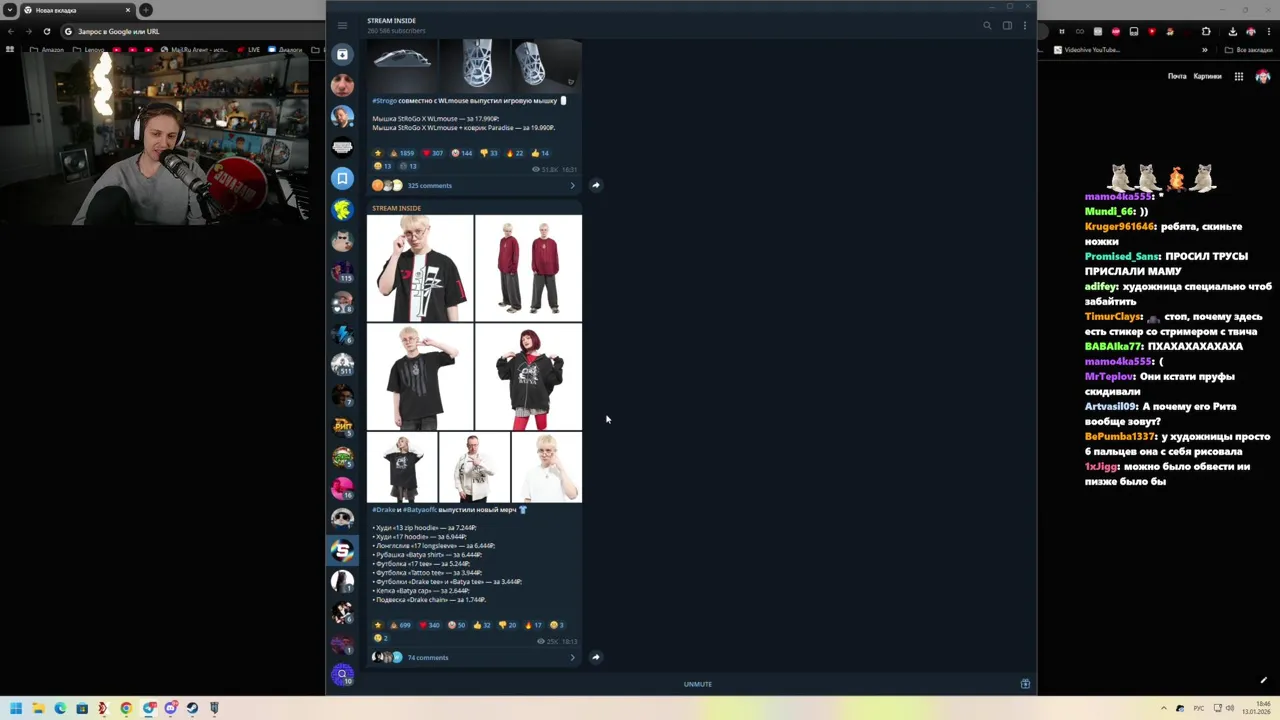The width and height of the screenshot is (1280, 720).
Task: Unmute the STREAM INSIDE channel
Action: coord(698,684)
